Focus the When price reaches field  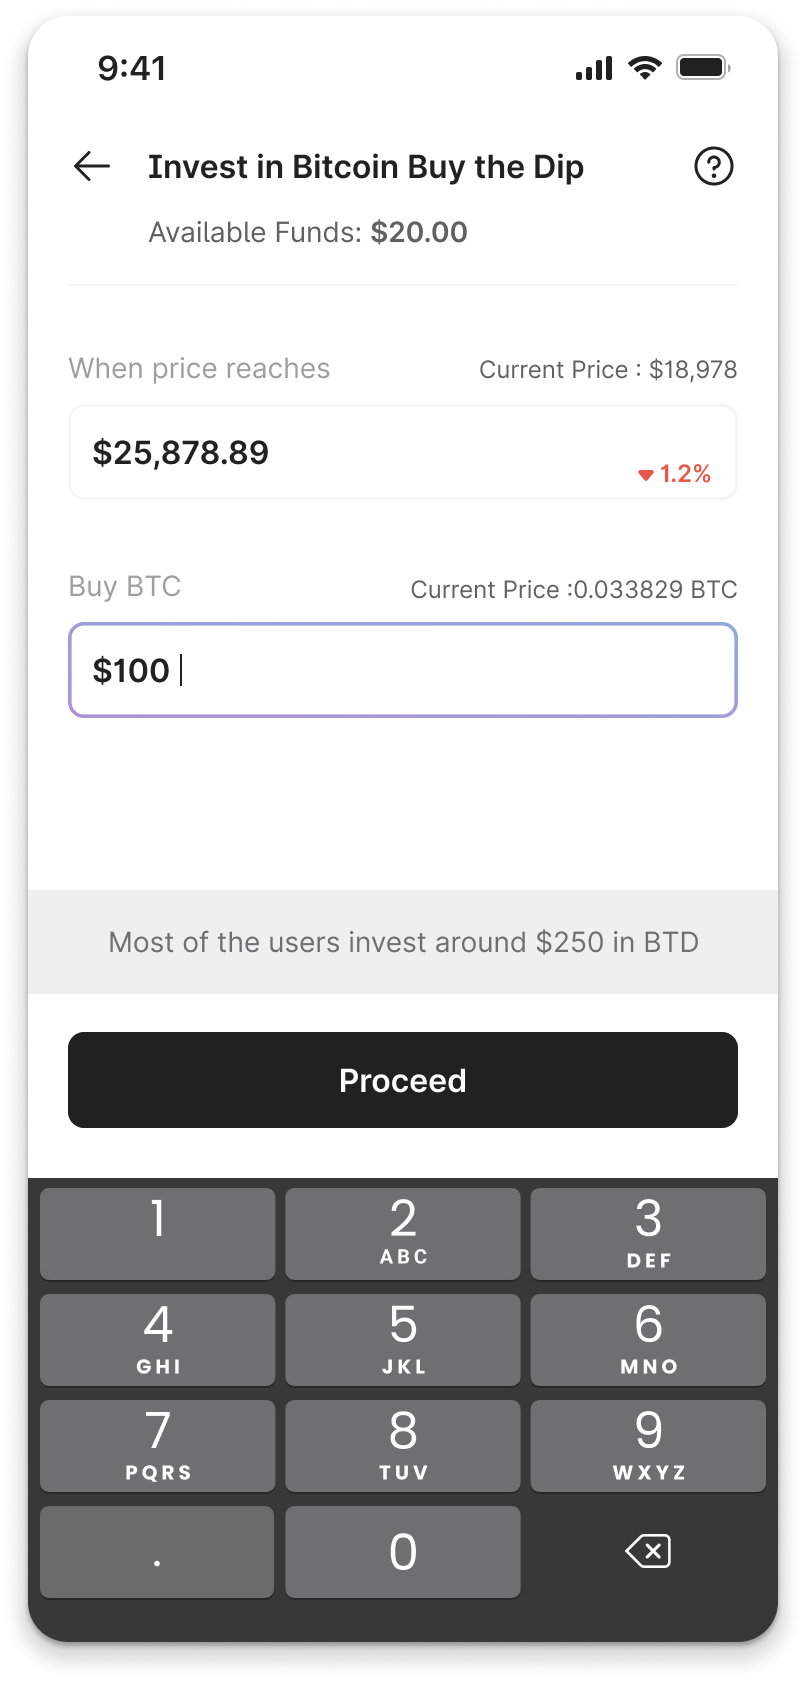pyautogui.click(x=402, y=452)
